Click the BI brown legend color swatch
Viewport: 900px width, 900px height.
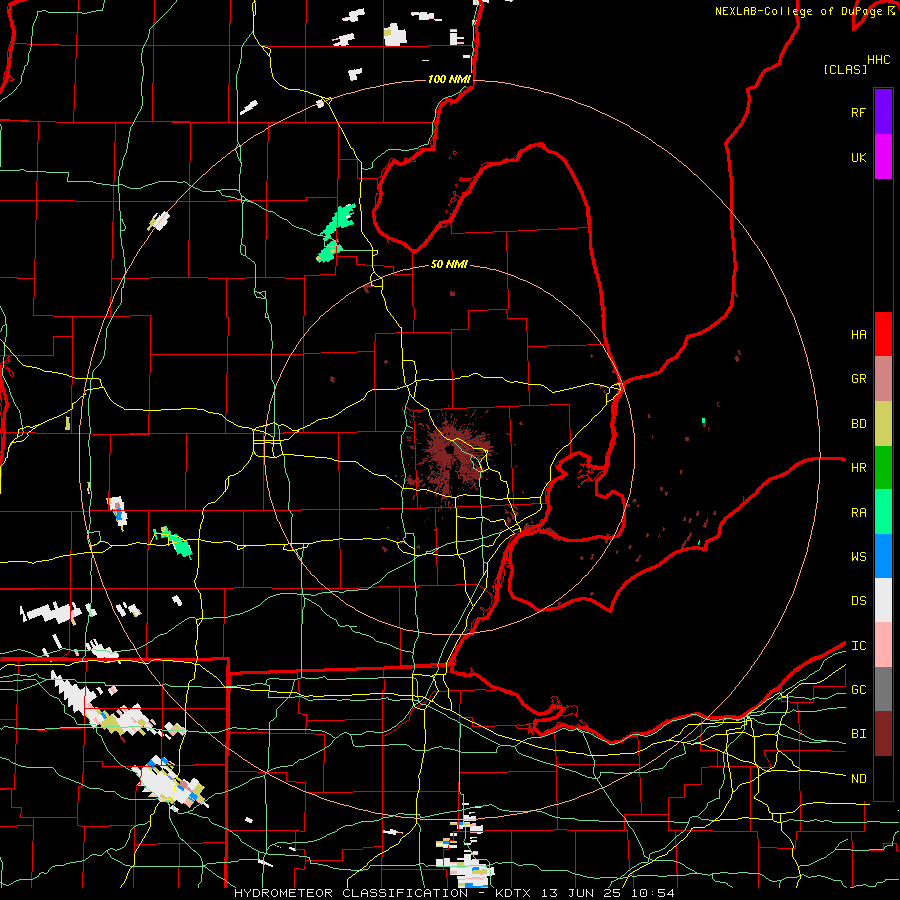883,734
